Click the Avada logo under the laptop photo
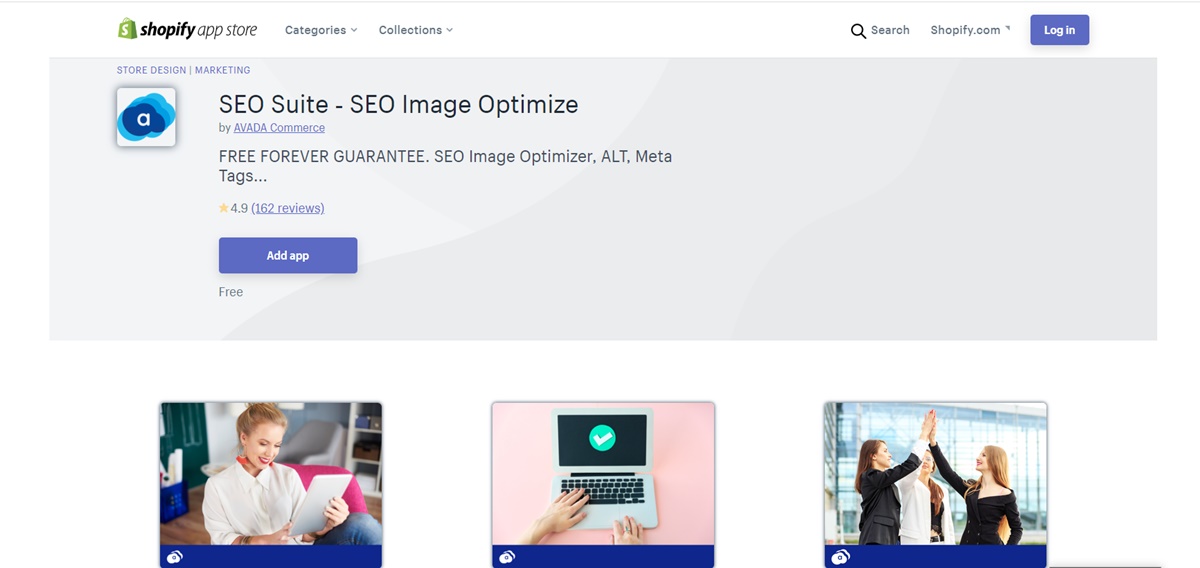This screenshot has height=568, width=1200. (506, 557)
